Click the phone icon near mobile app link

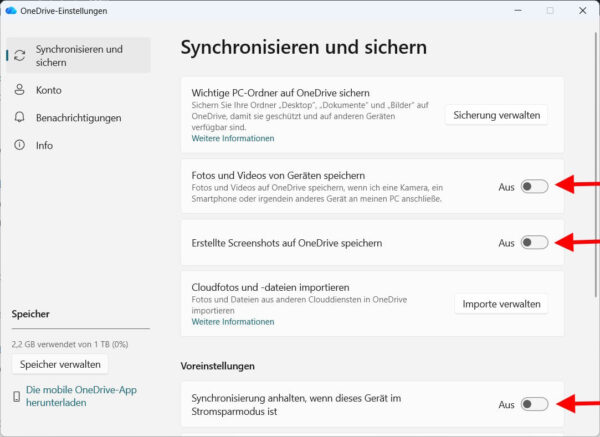point(16,396)
